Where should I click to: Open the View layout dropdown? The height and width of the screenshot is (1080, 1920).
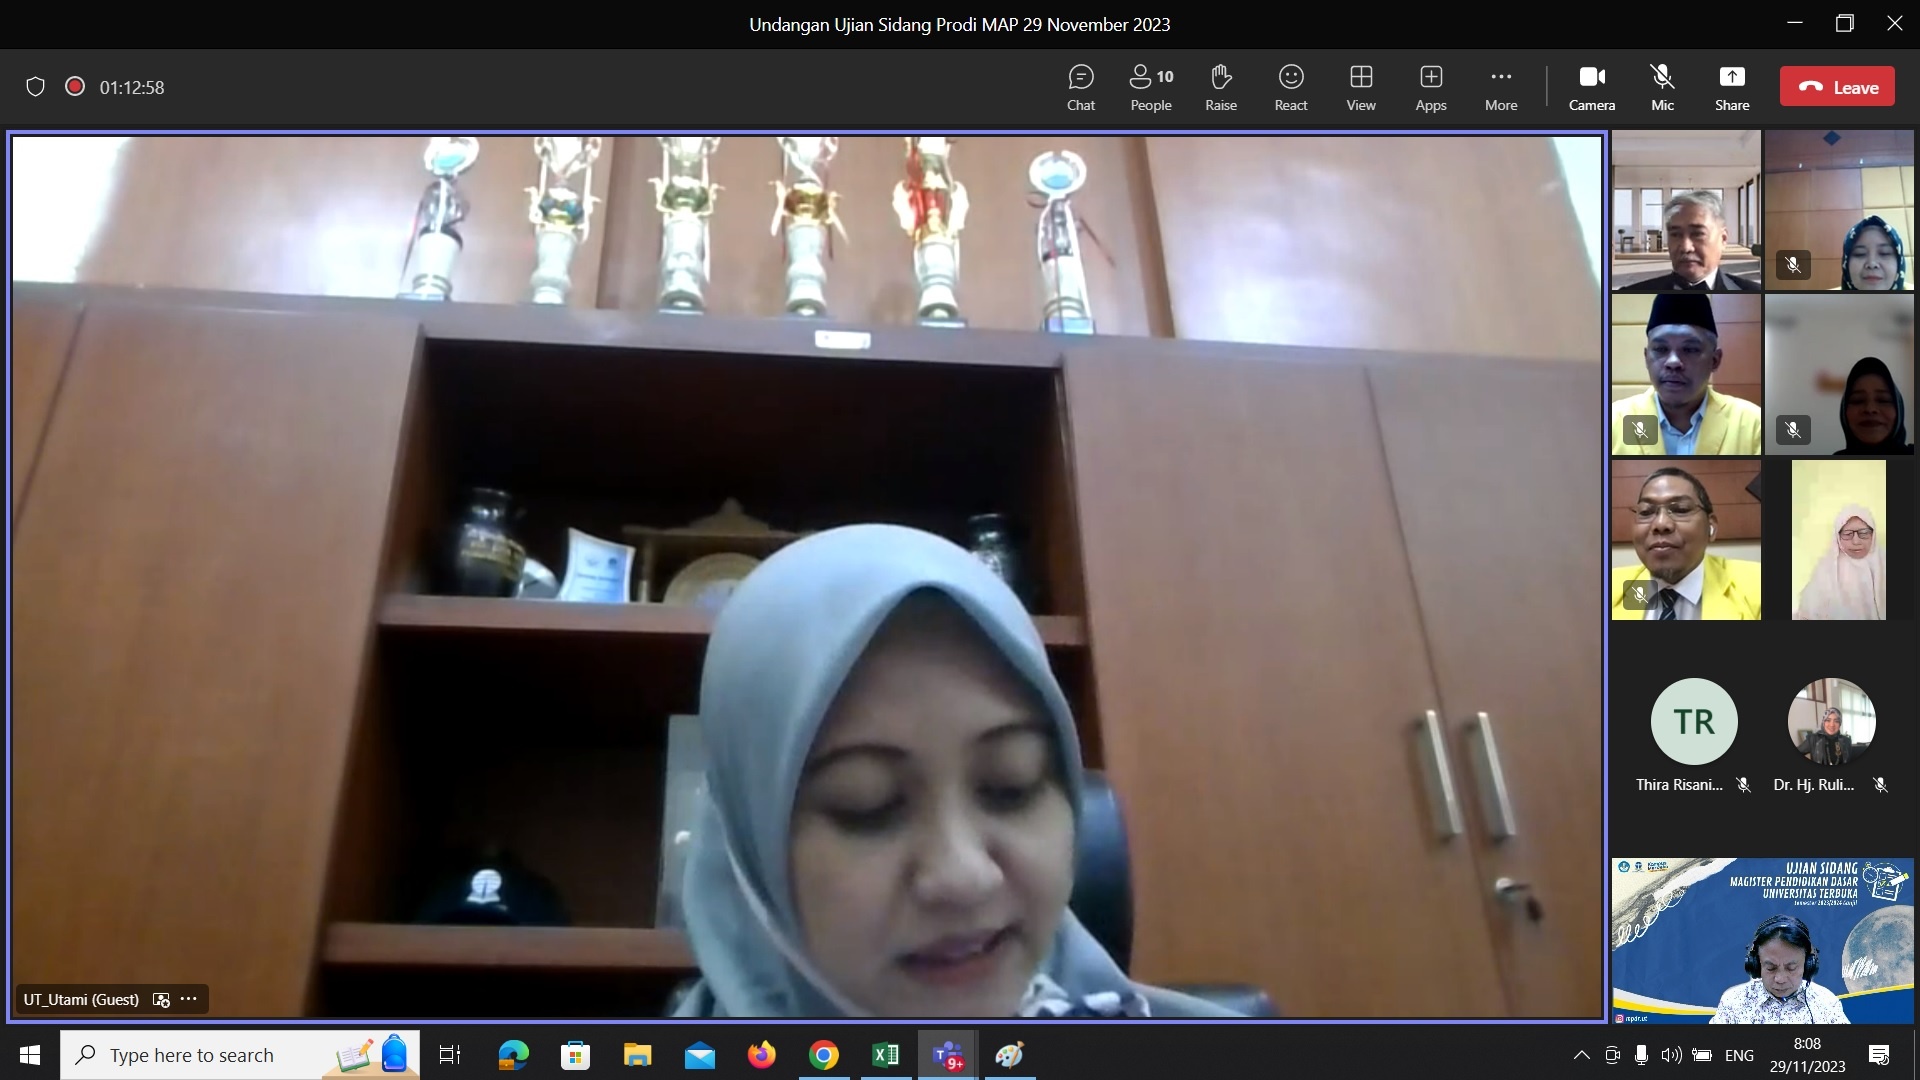[x=1361, y=87]
